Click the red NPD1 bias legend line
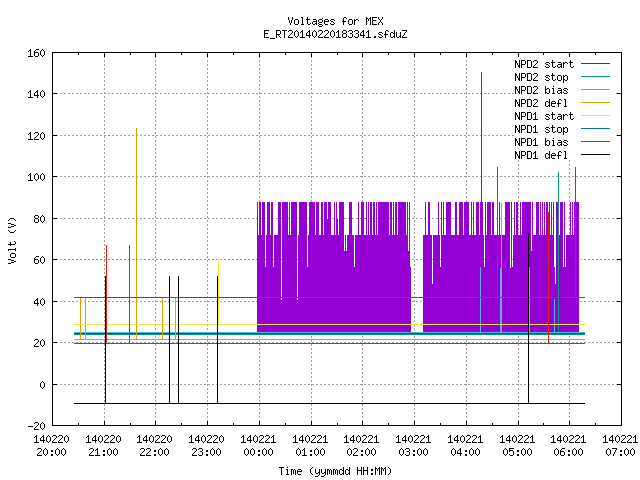This screenshot has height=480, width=640. [x=595, y=142]
